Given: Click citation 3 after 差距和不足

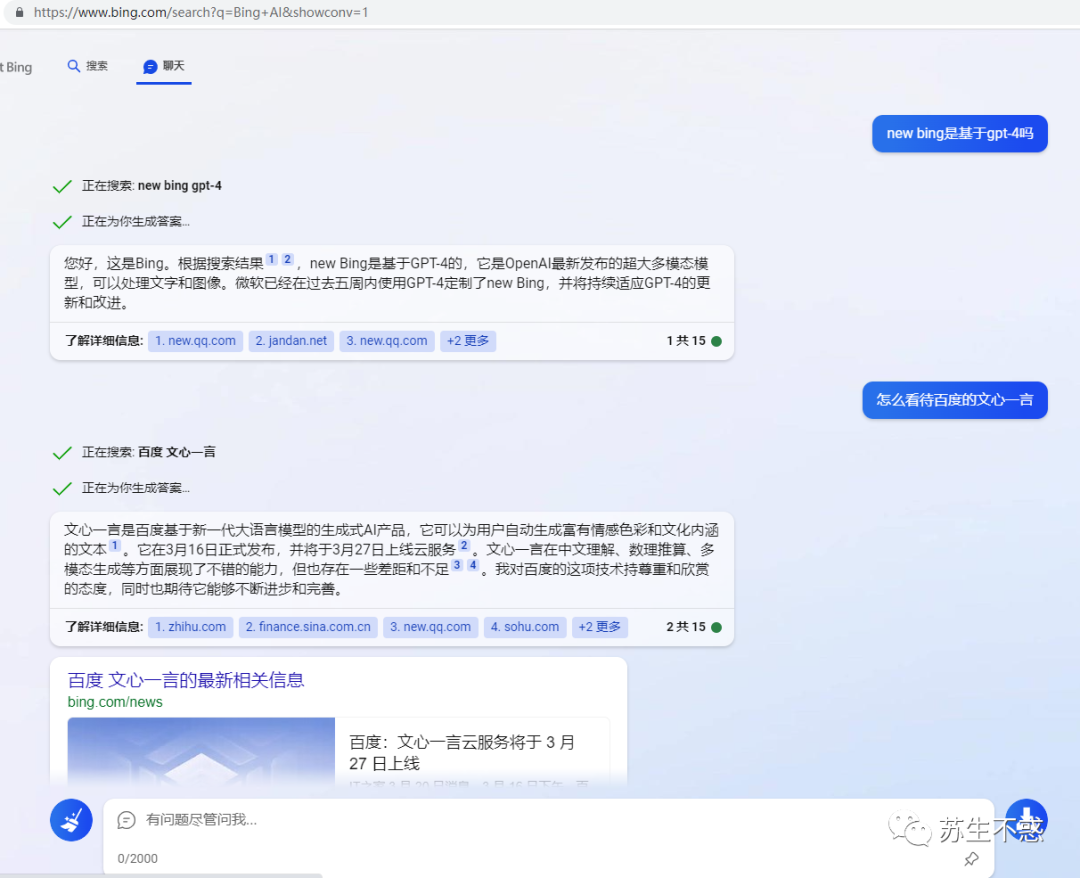Looking at the screenshot, I should click(457, 565).
